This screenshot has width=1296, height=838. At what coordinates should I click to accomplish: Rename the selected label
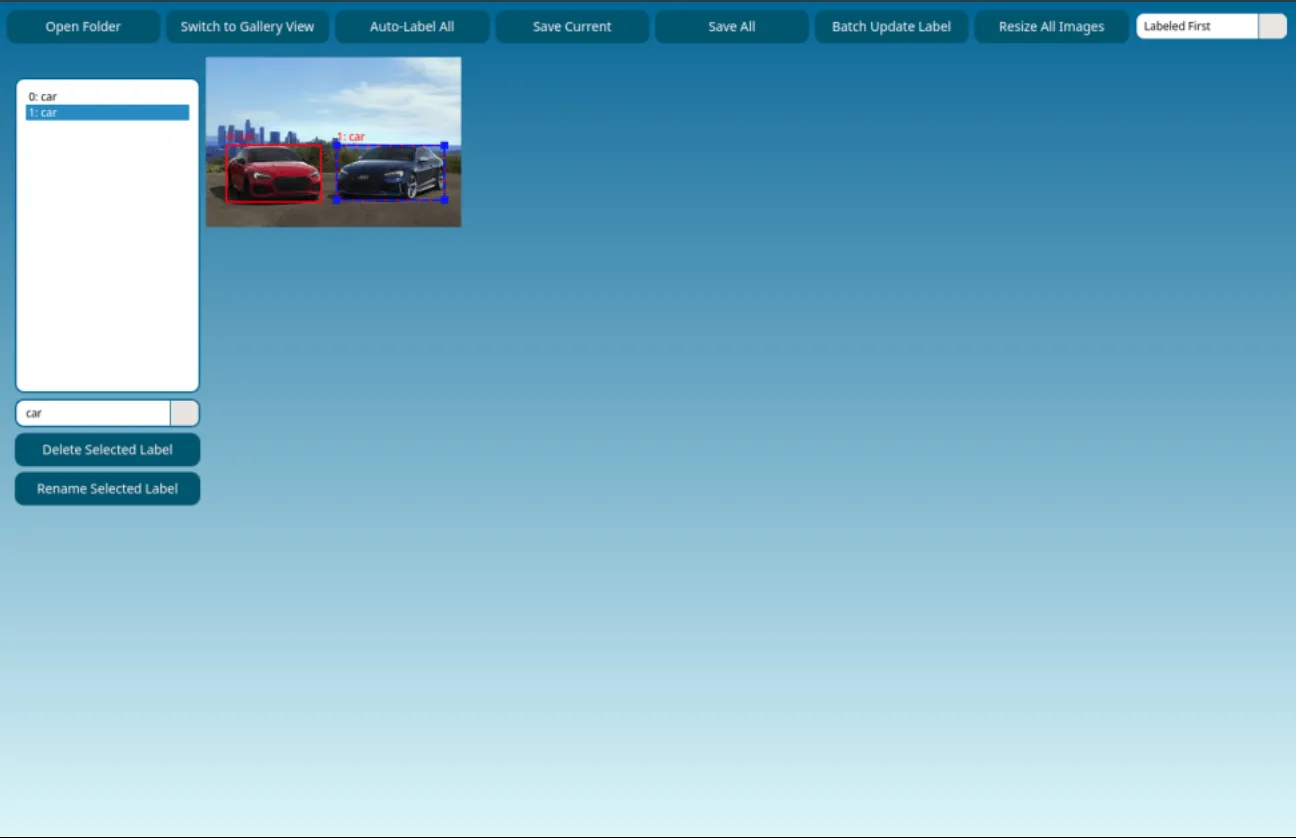[x=107, y=489]
